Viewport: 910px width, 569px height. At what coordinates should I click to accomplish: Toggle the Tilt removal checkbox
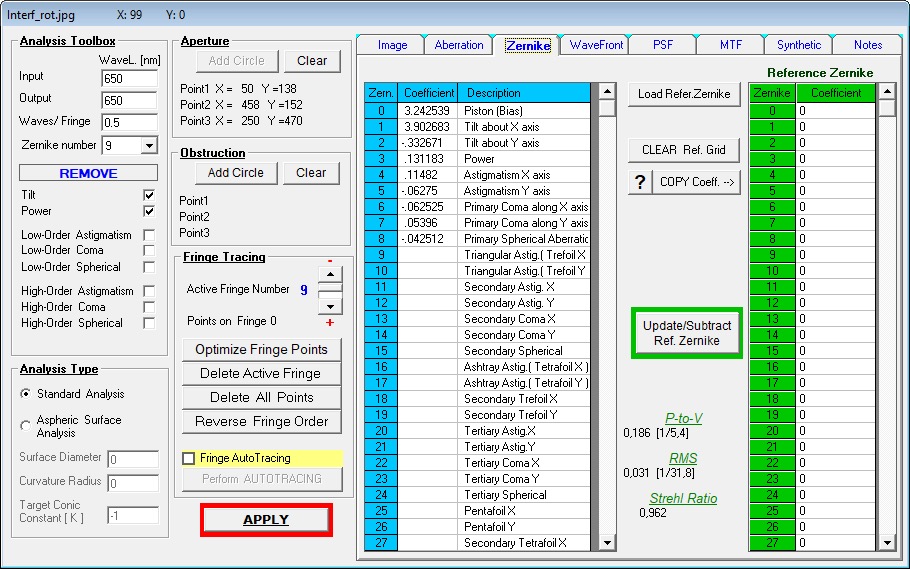149,195
